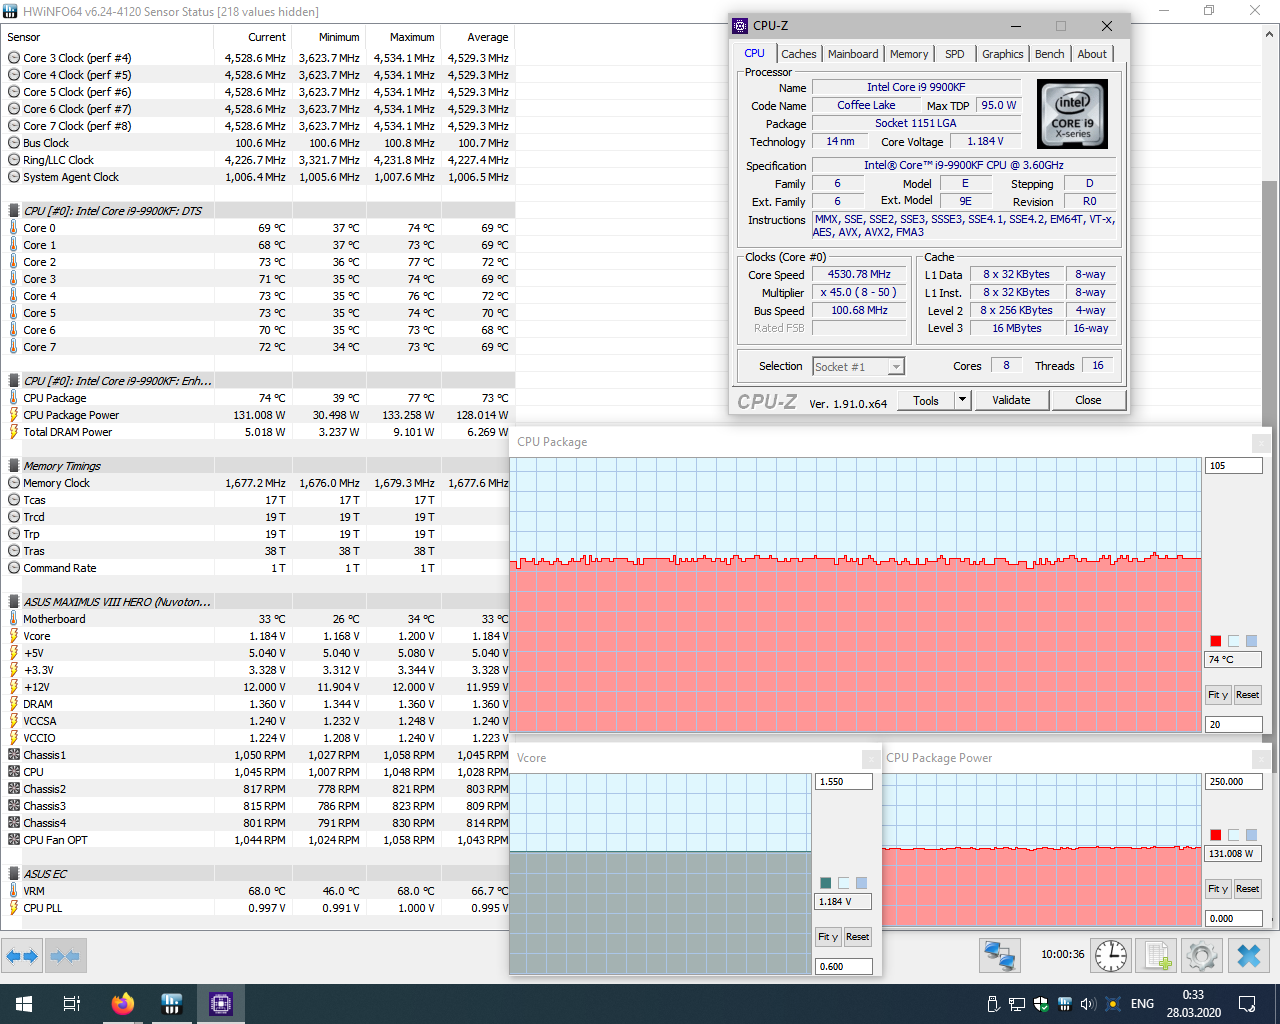Viewport: 1280px width, 1024px height.
Task: Pick the blue swatch in CPU Package Power graph
Action: coord(1251,835)
